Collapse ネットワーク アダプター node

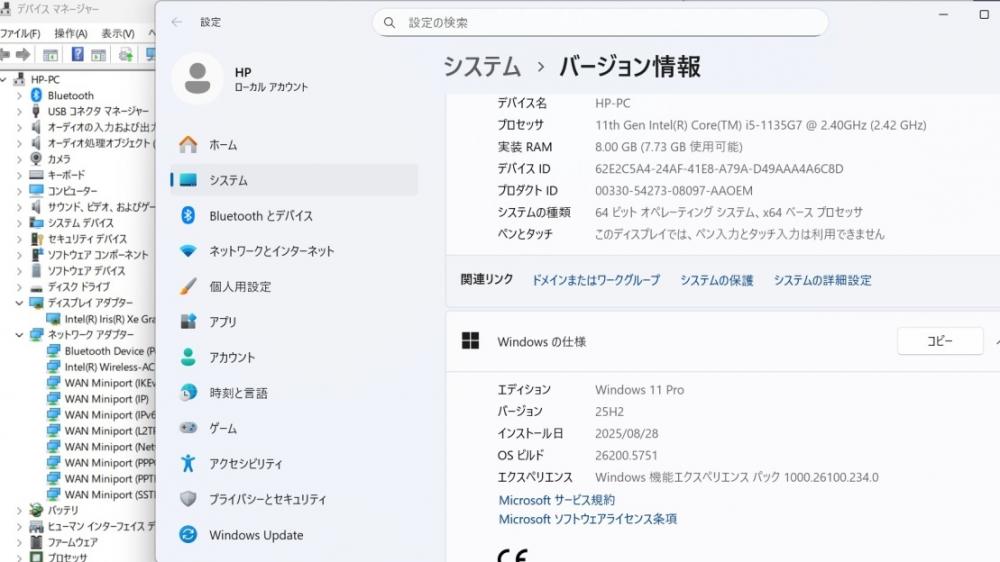tap(19, 334)
